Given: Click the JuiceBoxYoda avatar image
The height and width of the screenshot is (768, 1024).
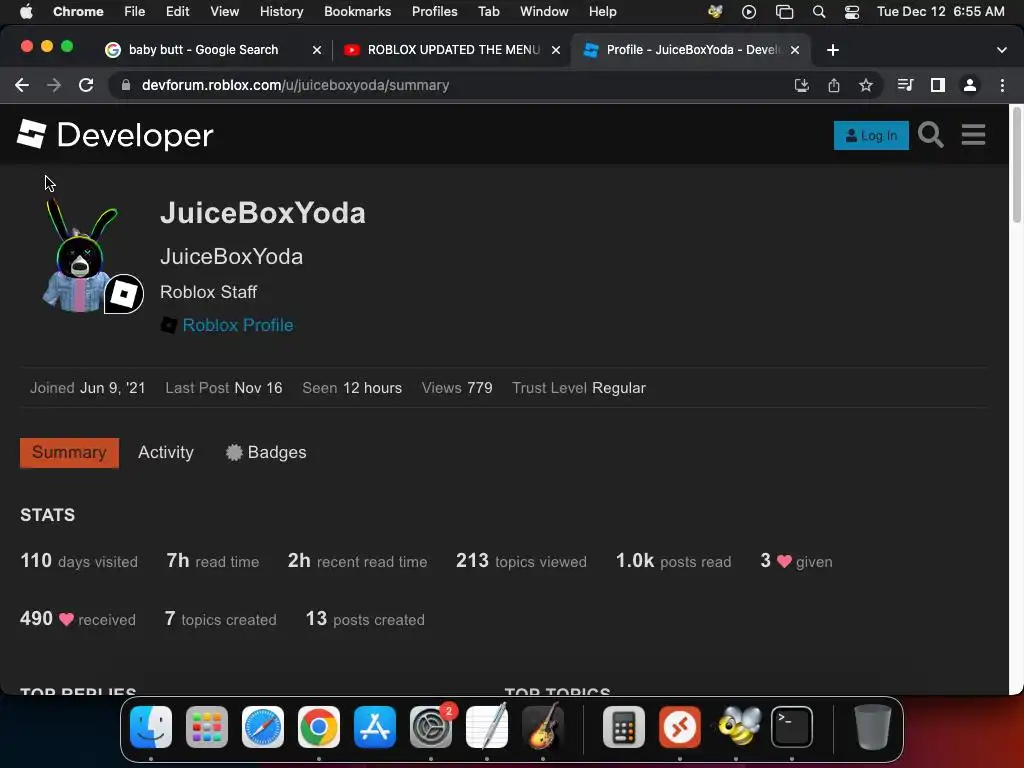Looking at the screenshot, I should [80, 258].
